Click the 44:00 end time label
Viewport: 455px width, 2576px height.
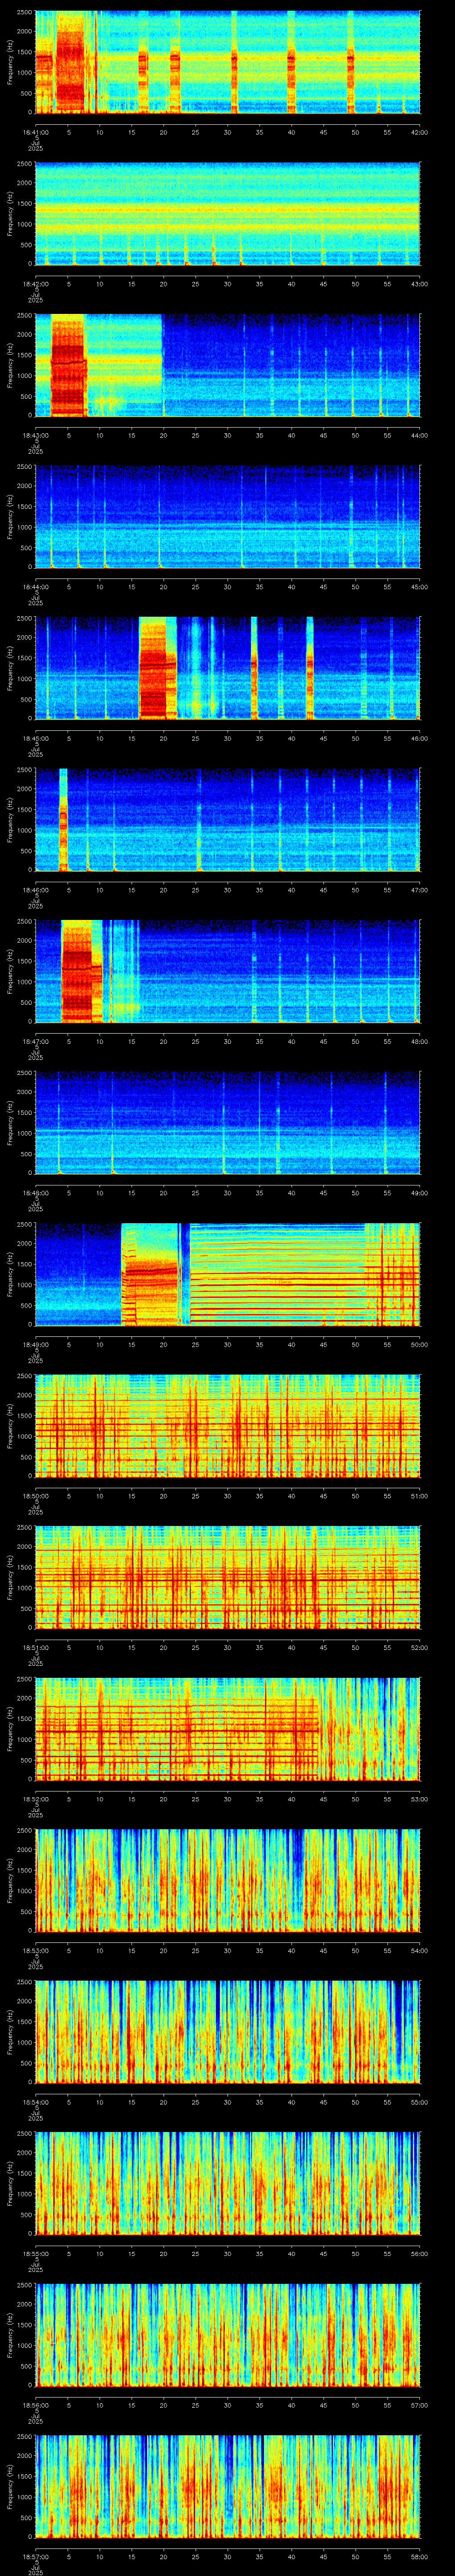point(419,435)
